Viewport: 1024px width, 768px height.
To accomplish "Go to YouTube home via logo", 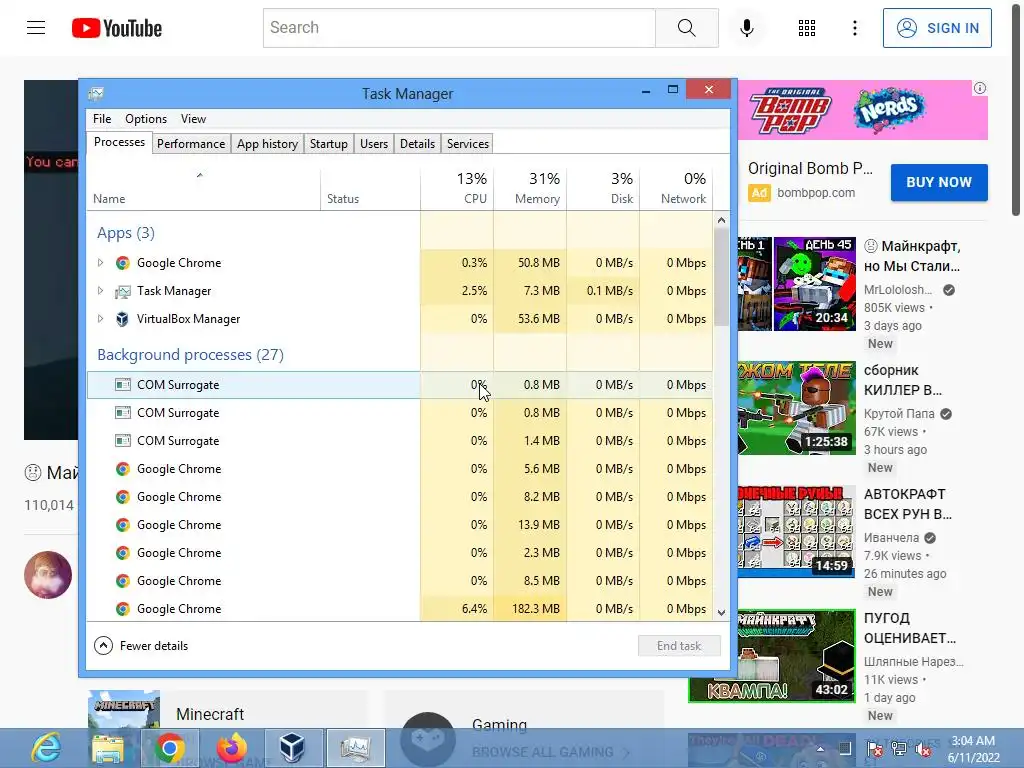I will [x=117, y=28].
